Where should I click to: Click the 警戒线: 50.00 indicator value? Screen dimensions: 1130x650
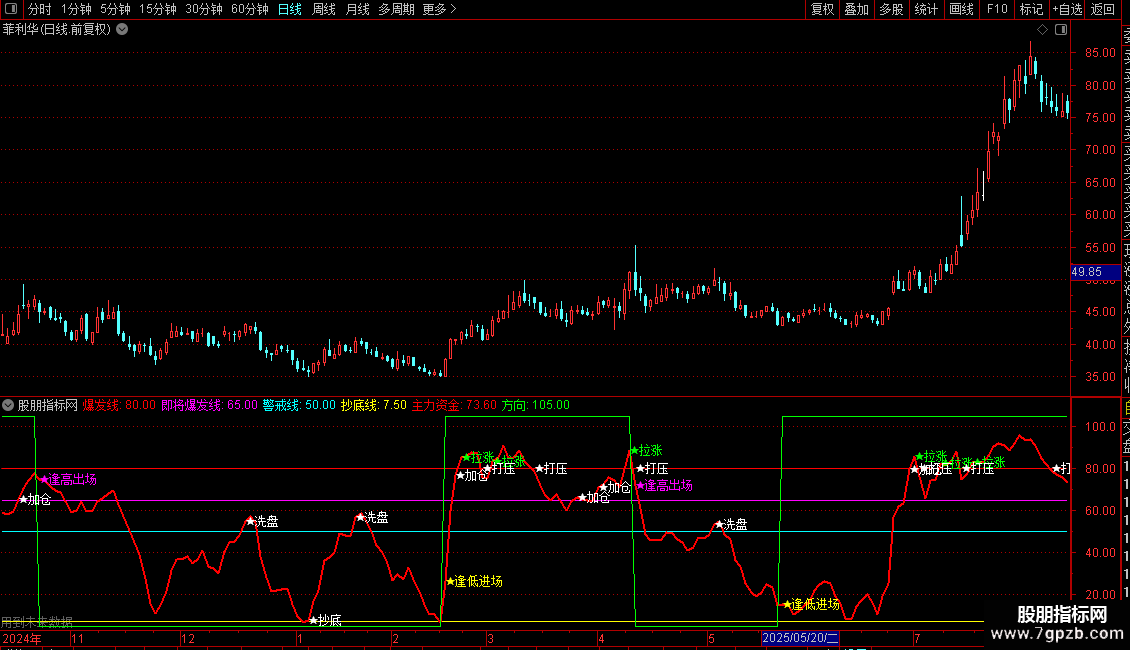(x=299, y=405)
